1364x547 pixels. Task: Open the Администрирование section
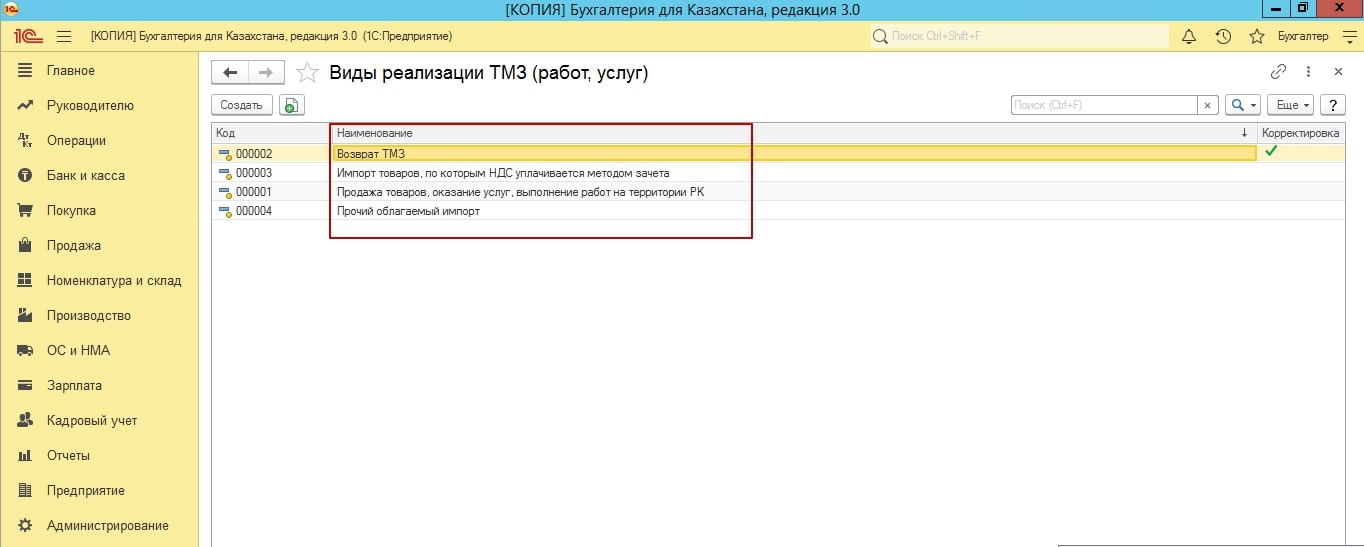tap(107, 526)
